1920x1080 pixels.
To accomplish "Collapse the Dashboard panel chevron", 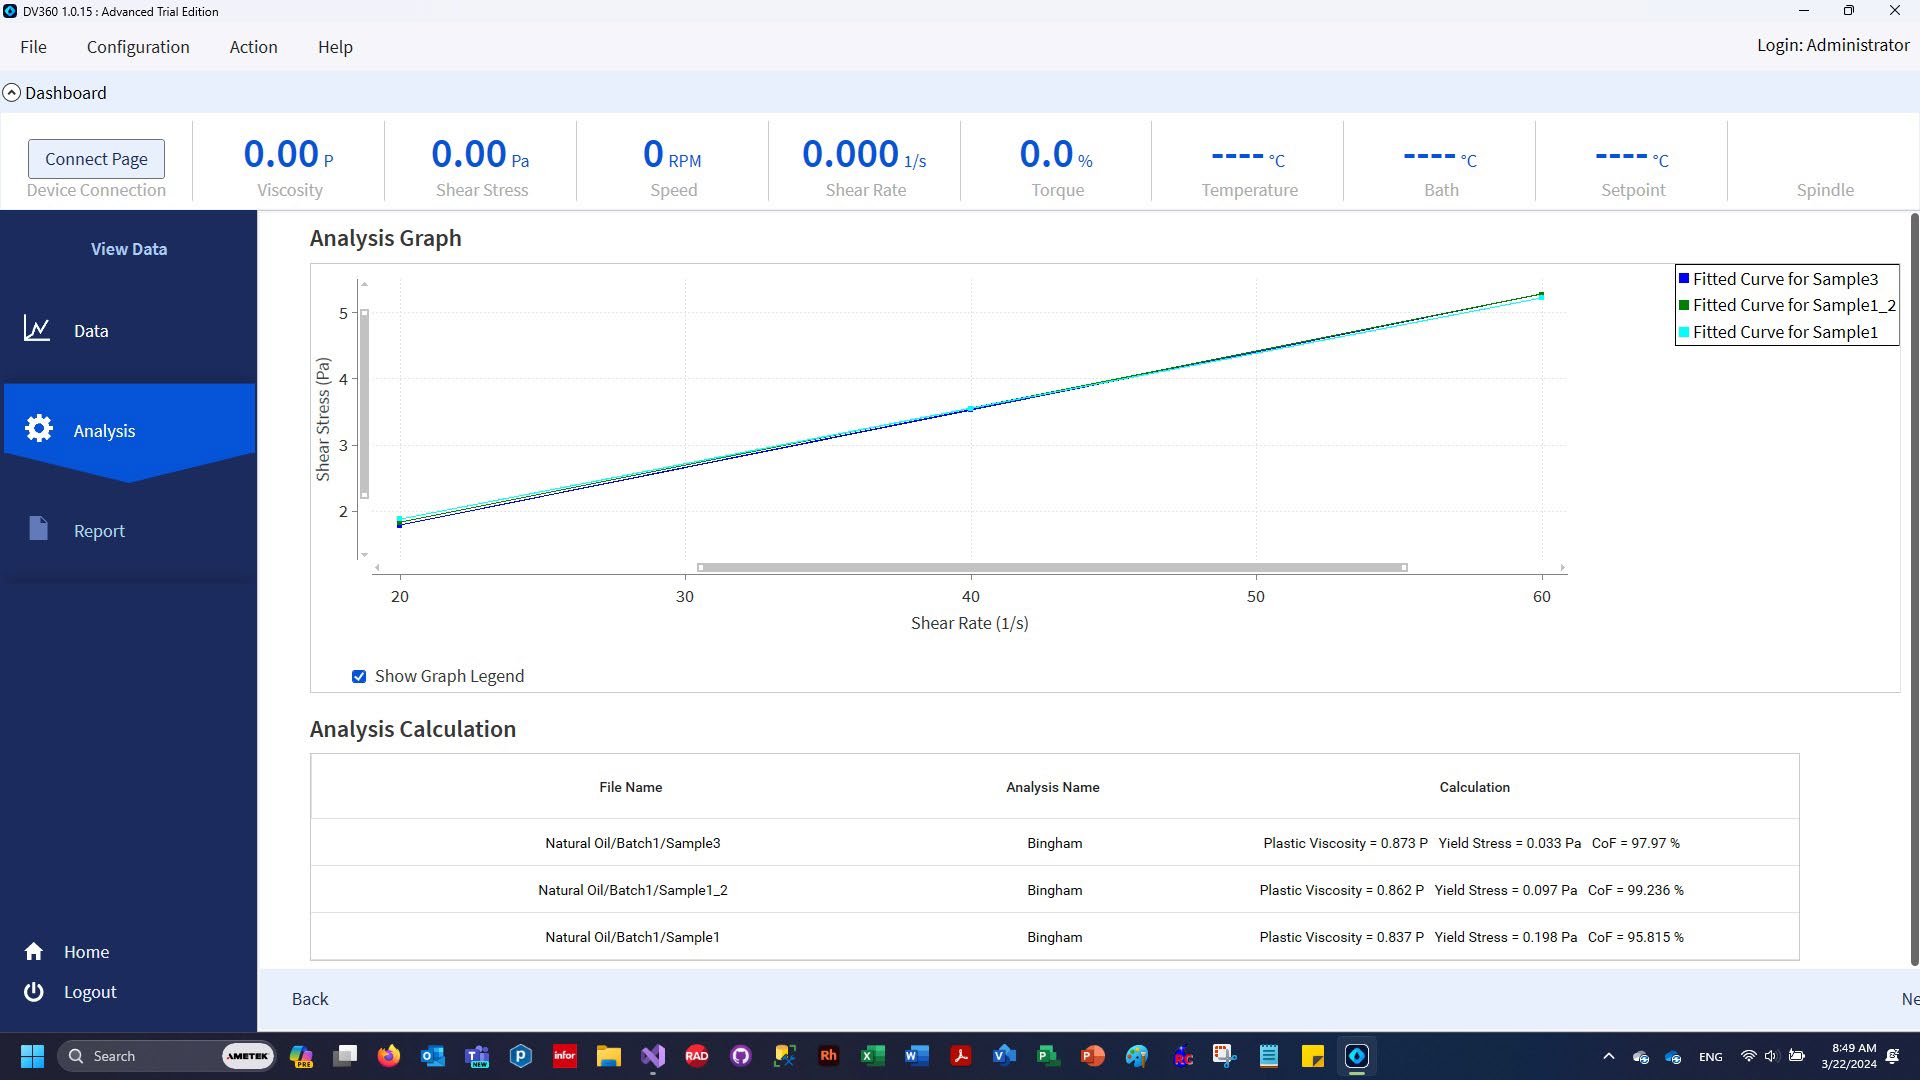I will 12,93.
